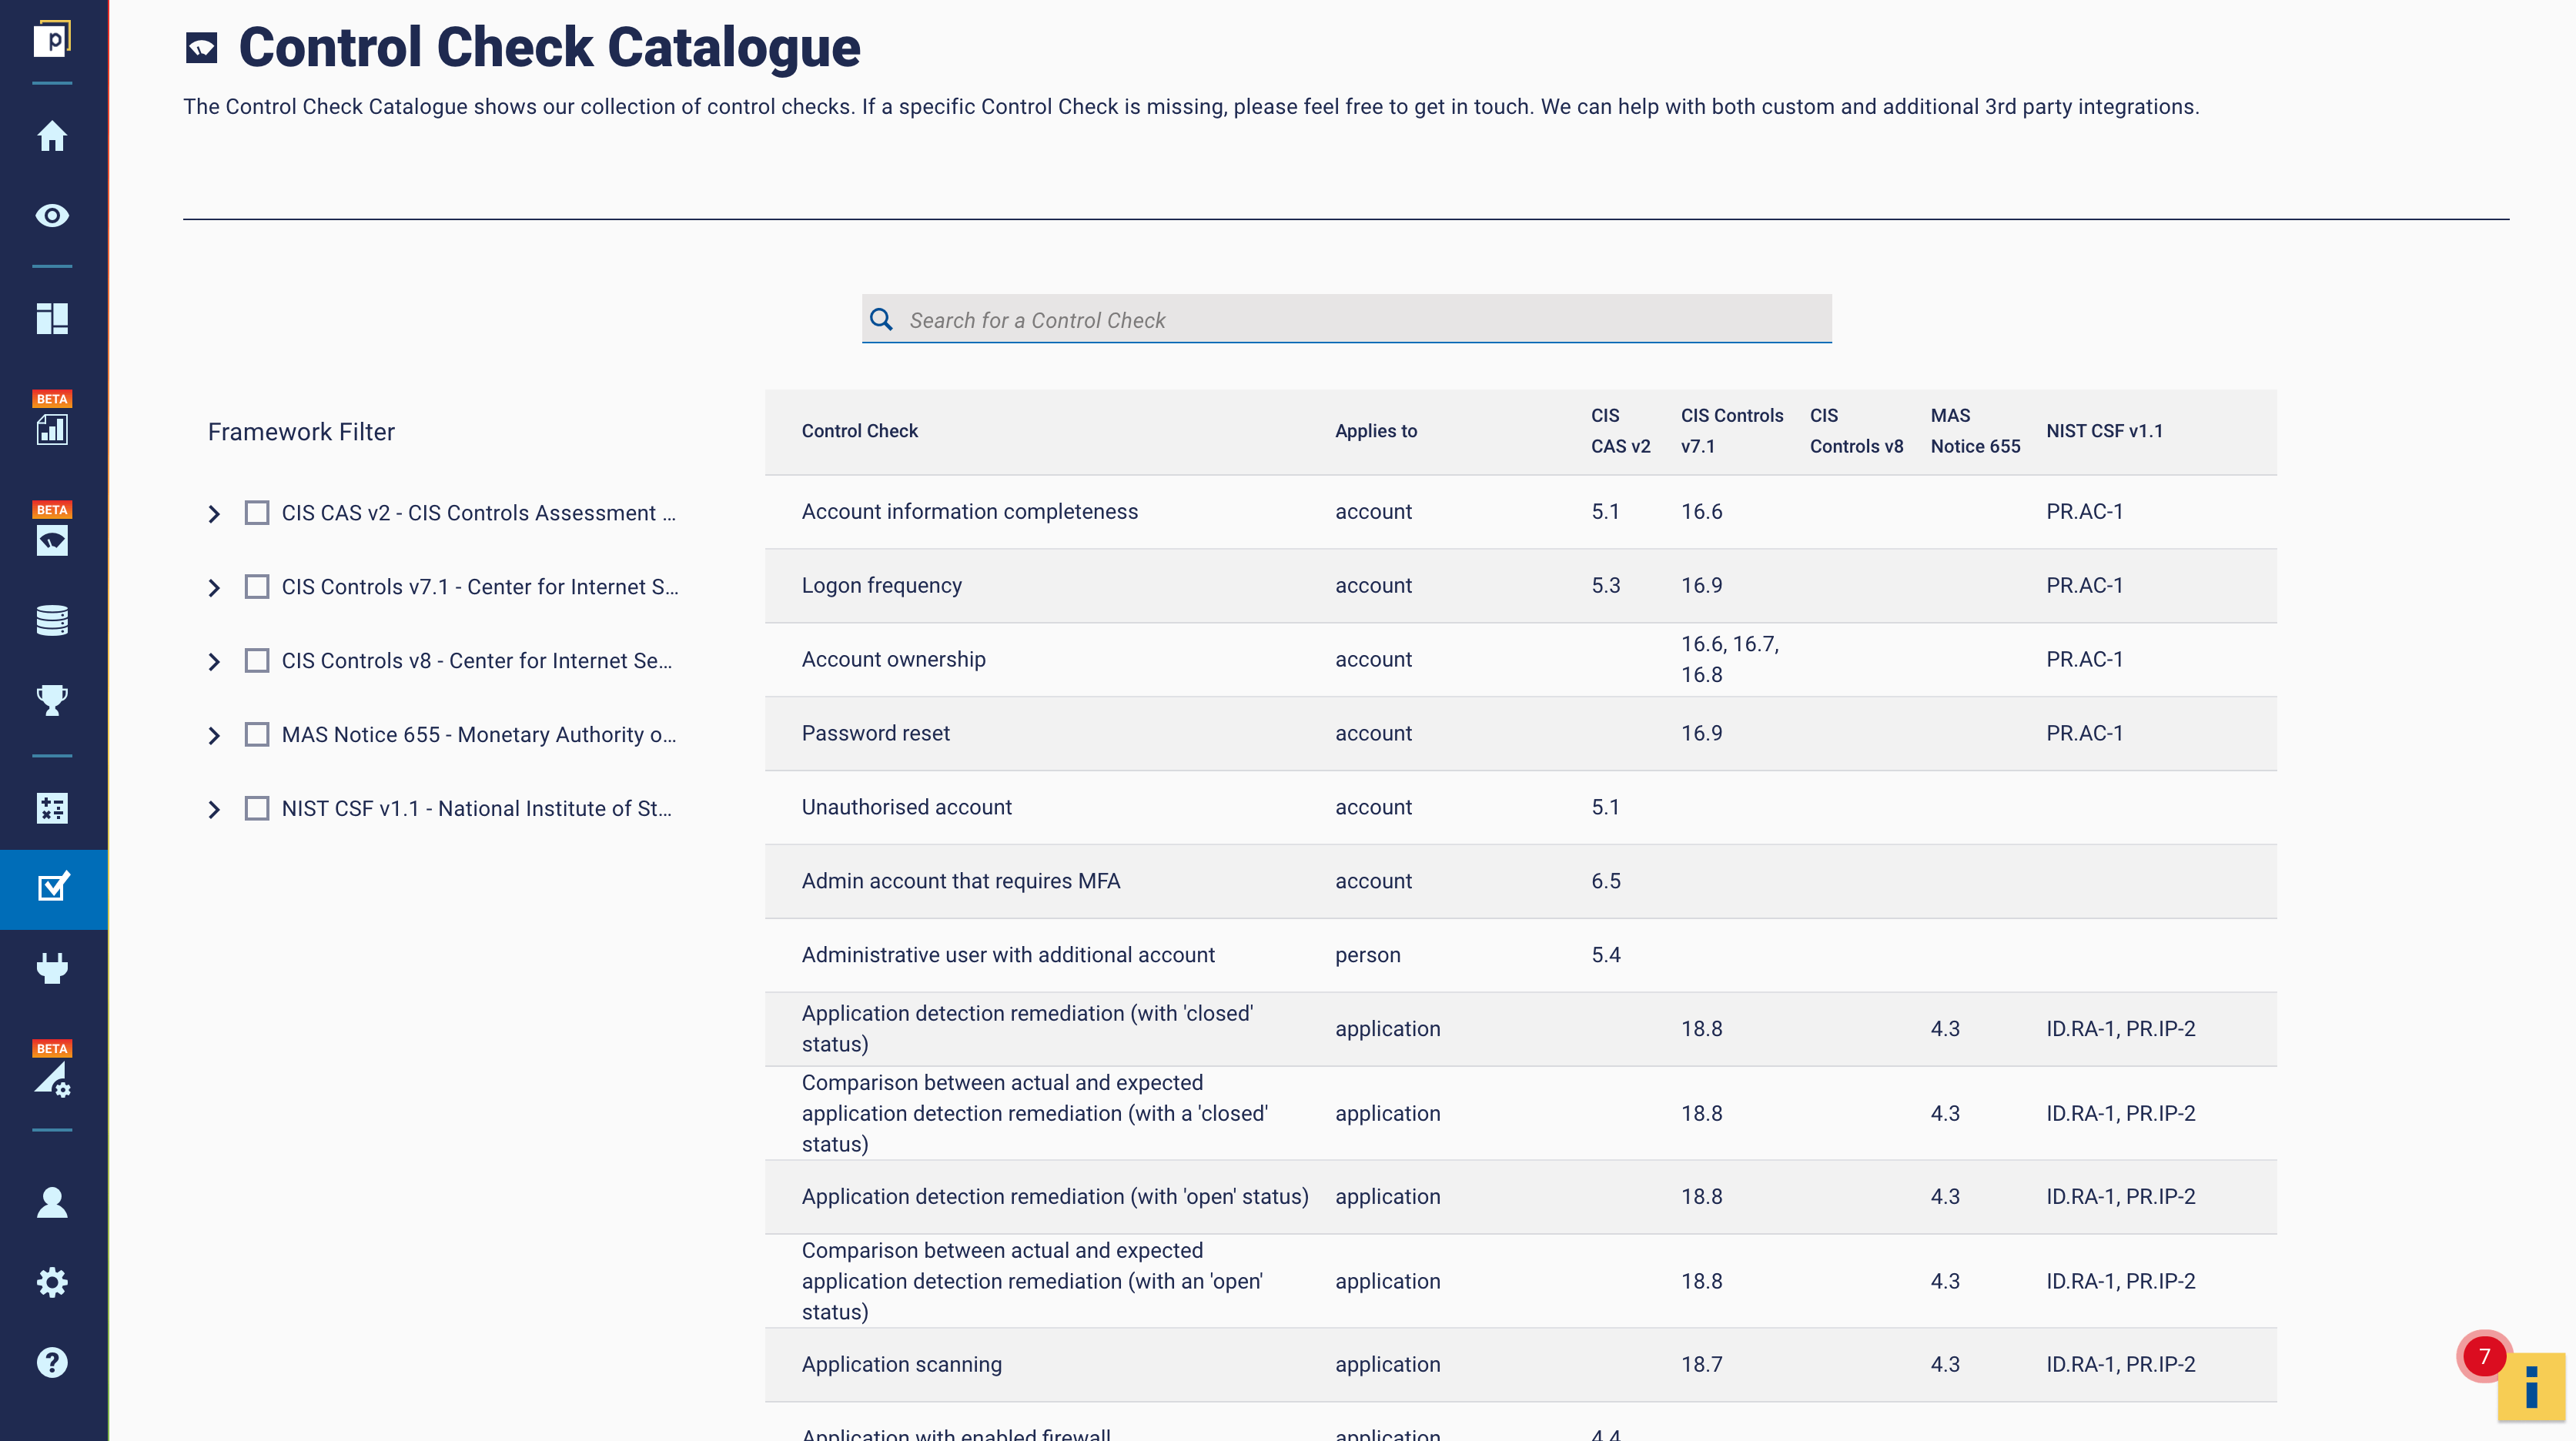Viewport: 2576px width, 1441px height.
Task: Click the question mark help icon
Action: tap(52, 1362)
